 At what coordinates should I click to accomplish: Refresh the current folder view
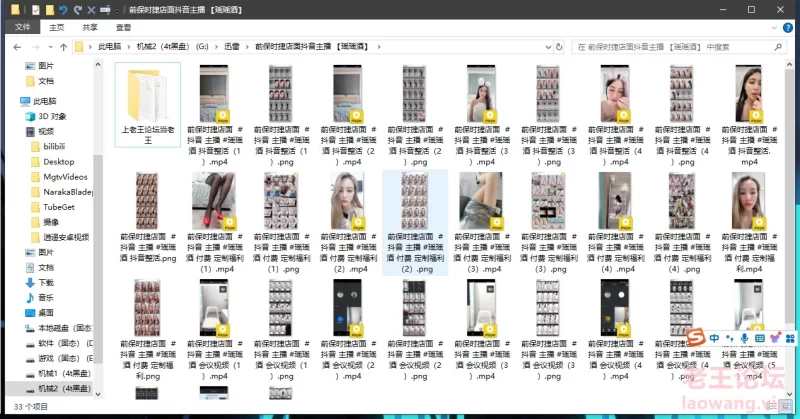(559, 47)
